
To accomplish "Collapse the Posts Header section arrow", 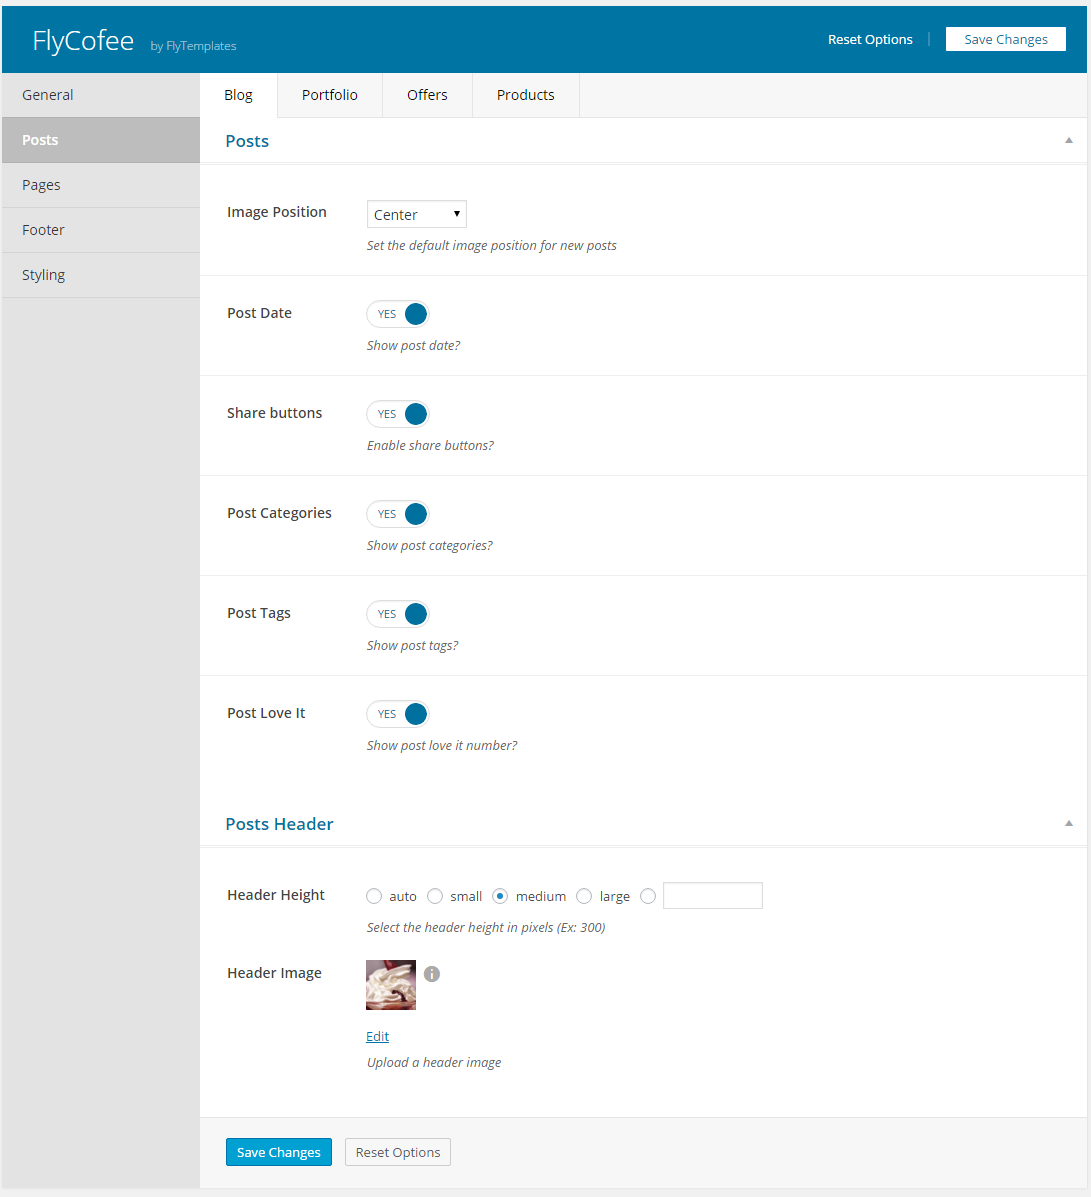I will point(1068,824).
